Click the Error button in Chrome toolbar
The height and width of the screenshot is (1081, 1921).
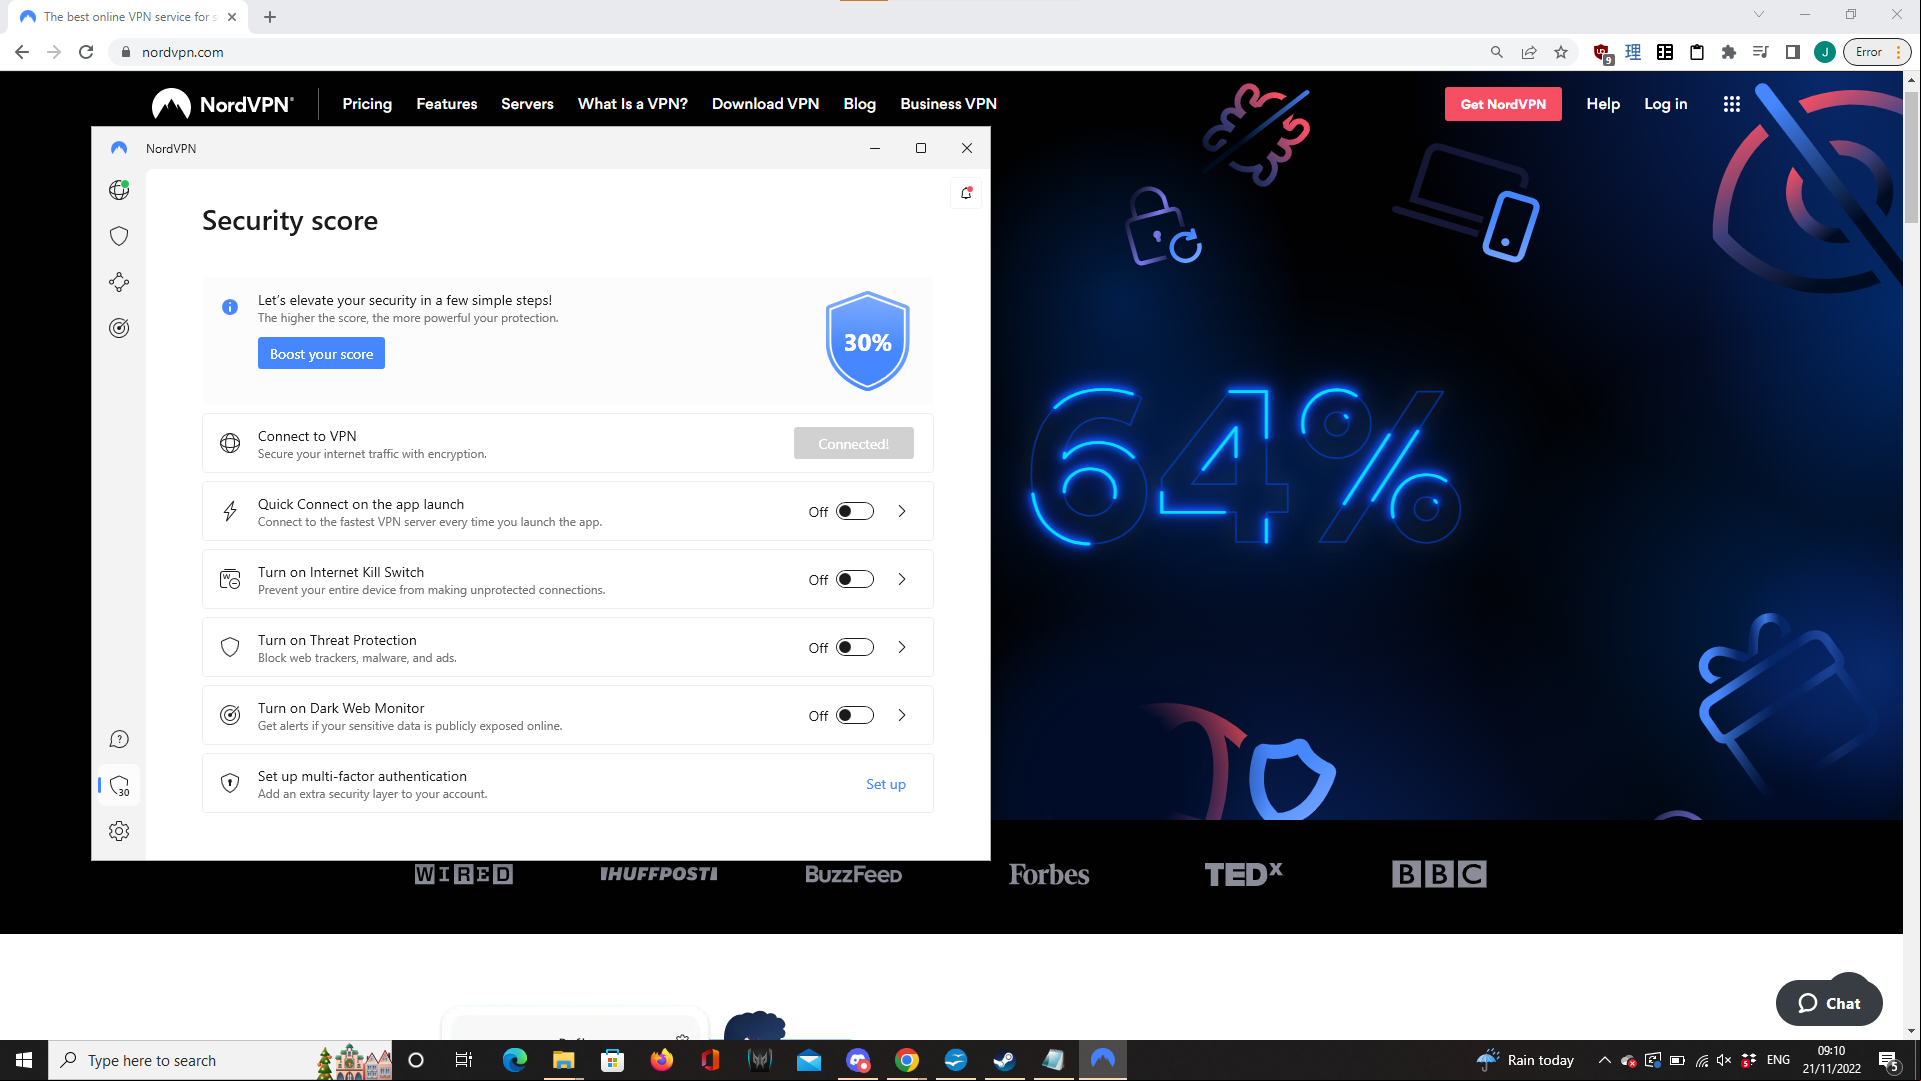coord(1877,52)
